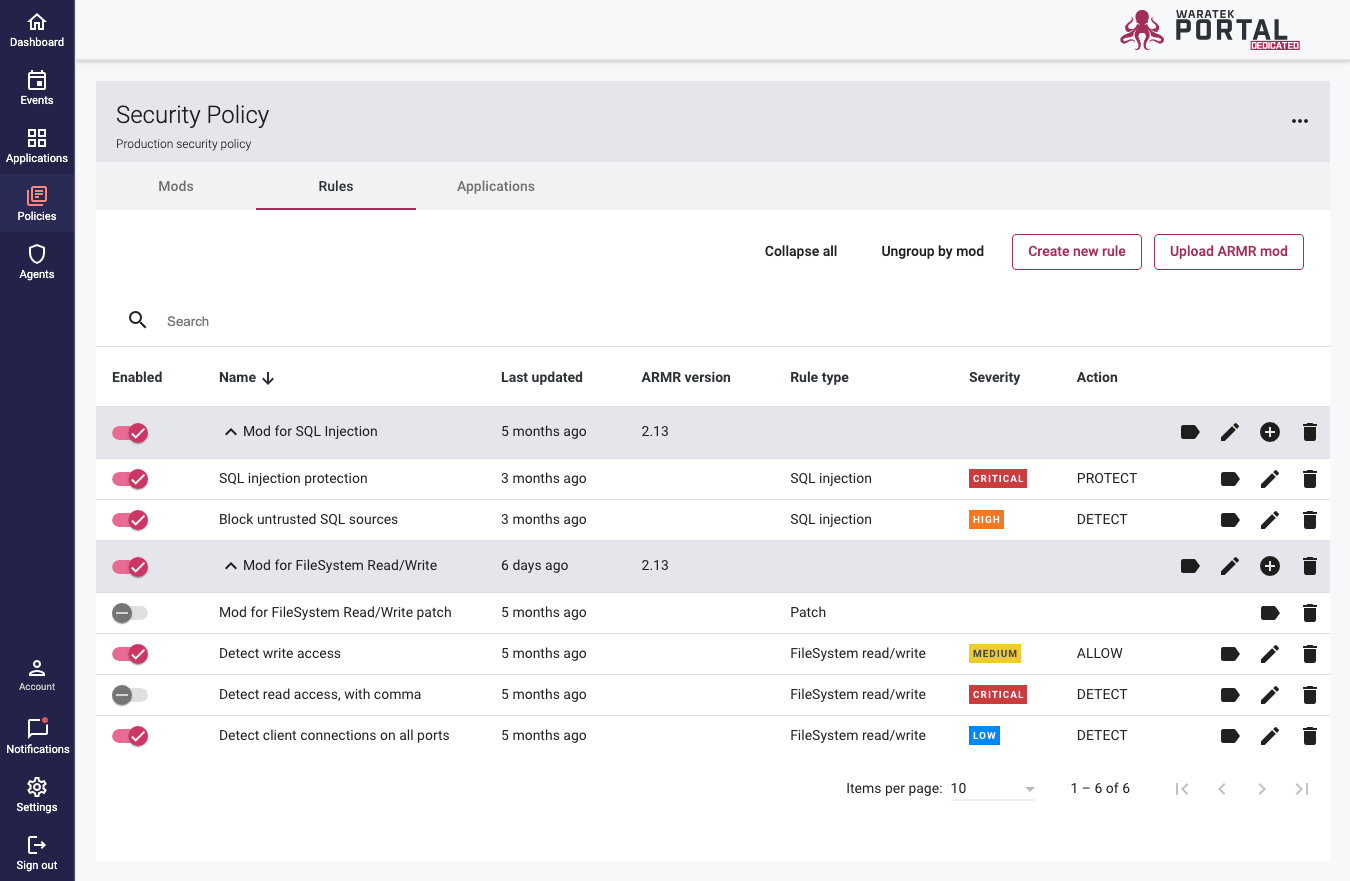Add rule to Mod for SQL Injection

(1270, 432)
